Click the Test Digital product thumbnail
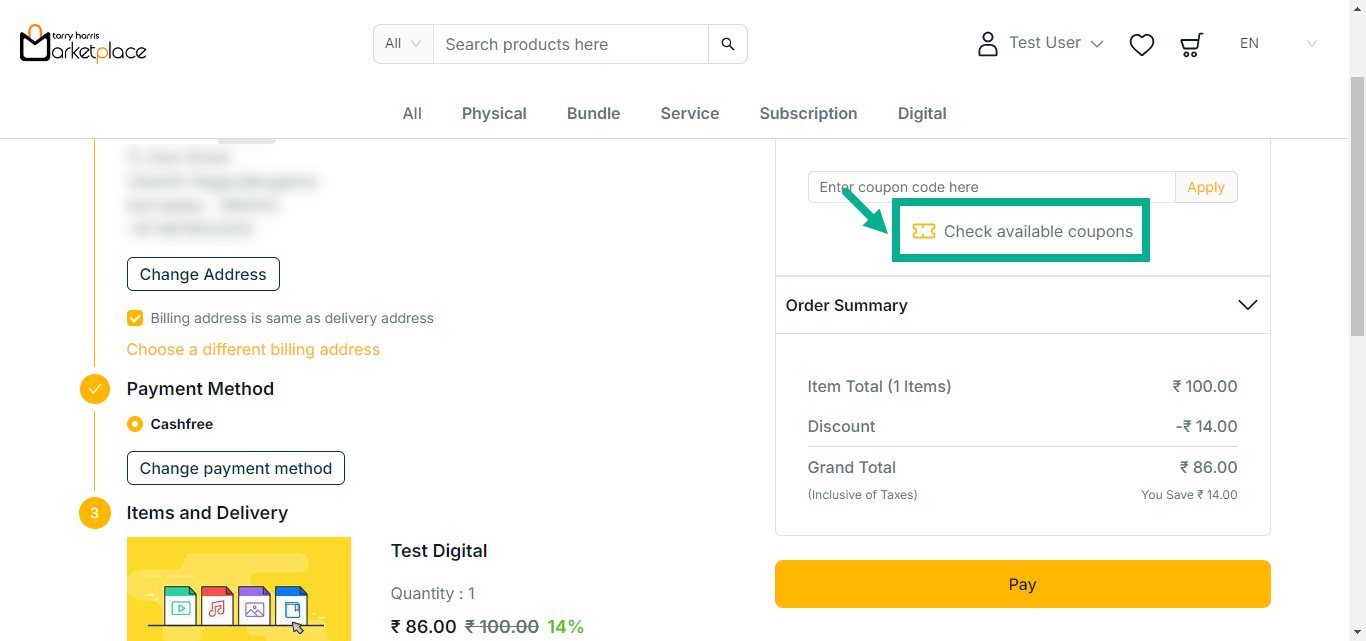 [x=239, y=589]
